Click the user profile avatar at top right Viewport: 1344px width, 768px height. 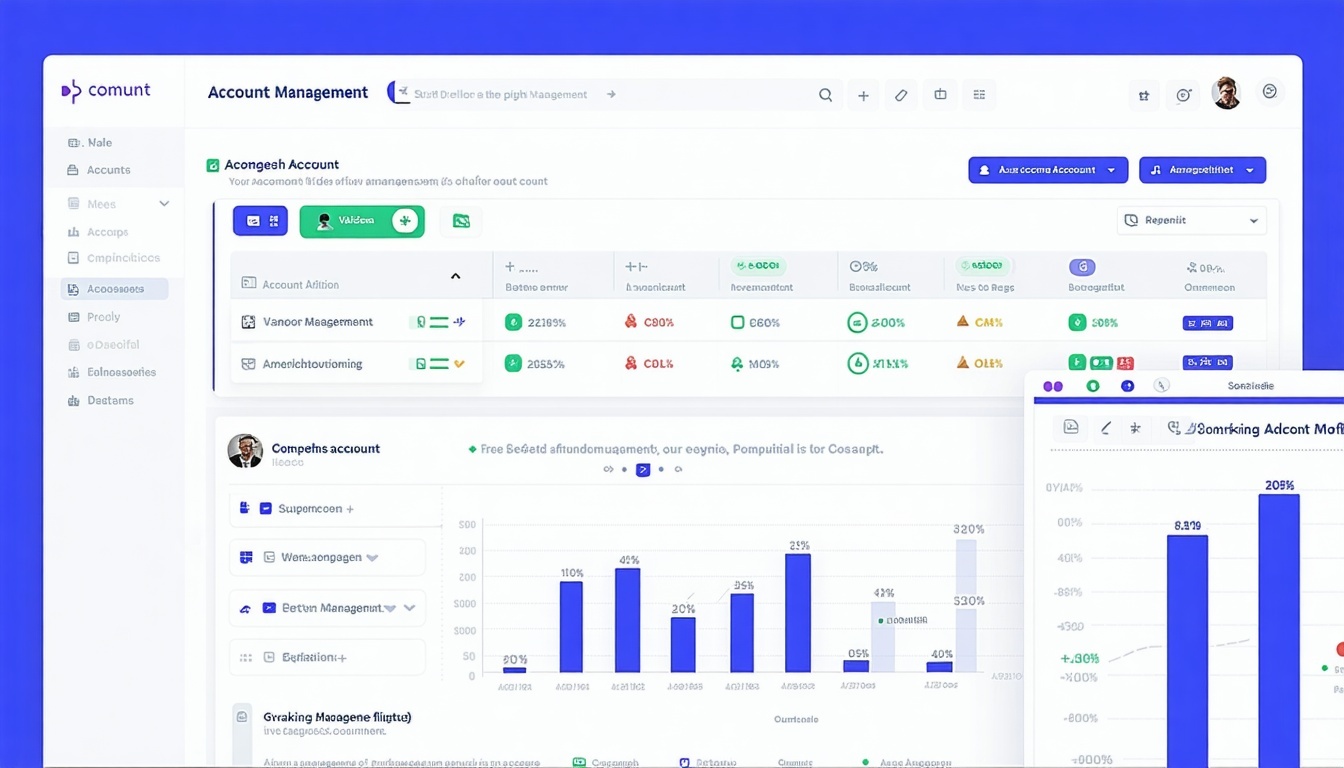1226,92
